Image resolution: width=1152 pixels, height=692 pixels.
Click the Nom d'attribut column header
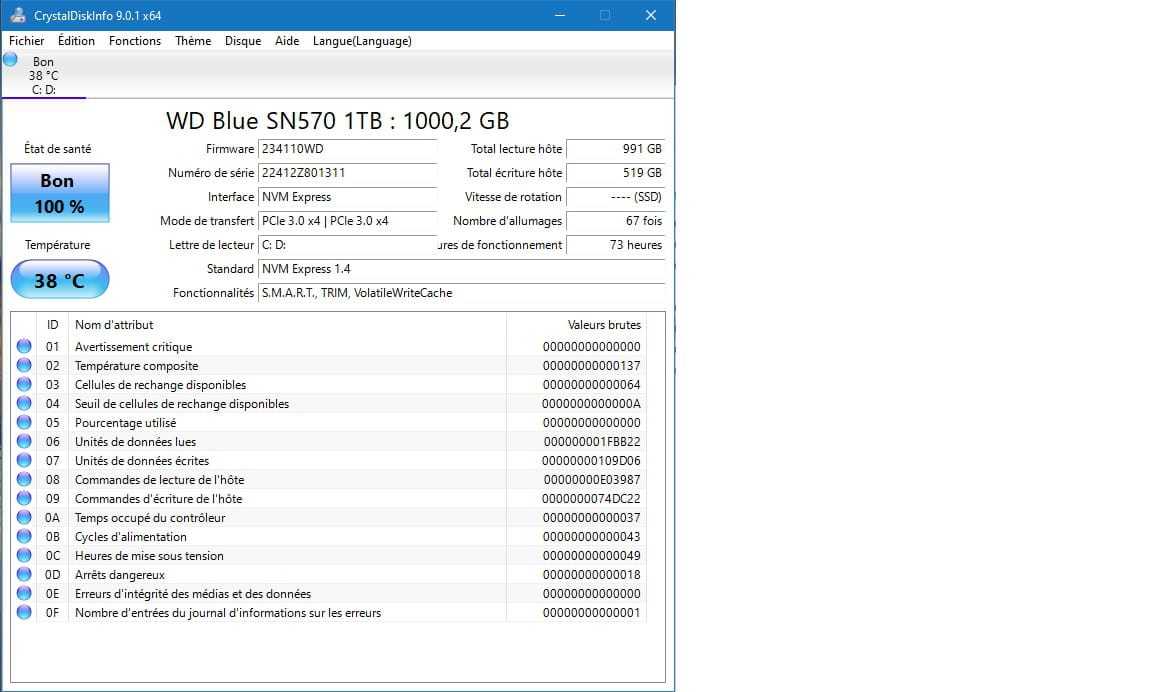(x=287, y=325)
